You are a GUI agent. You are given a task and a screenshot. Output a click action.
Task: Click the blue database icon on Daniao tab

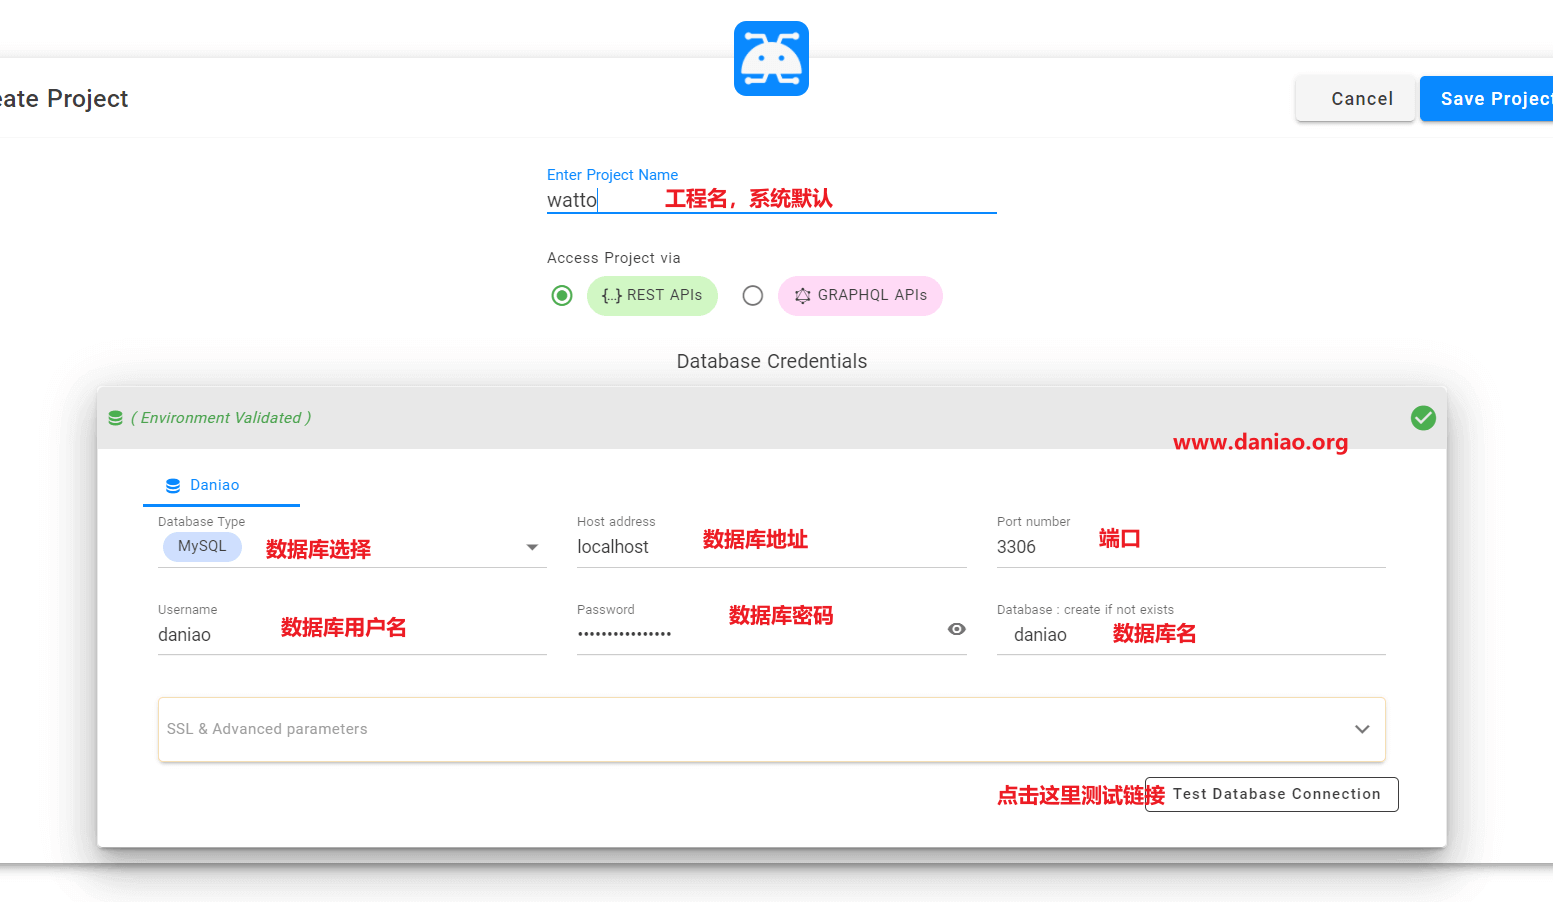tap(173, 485)
